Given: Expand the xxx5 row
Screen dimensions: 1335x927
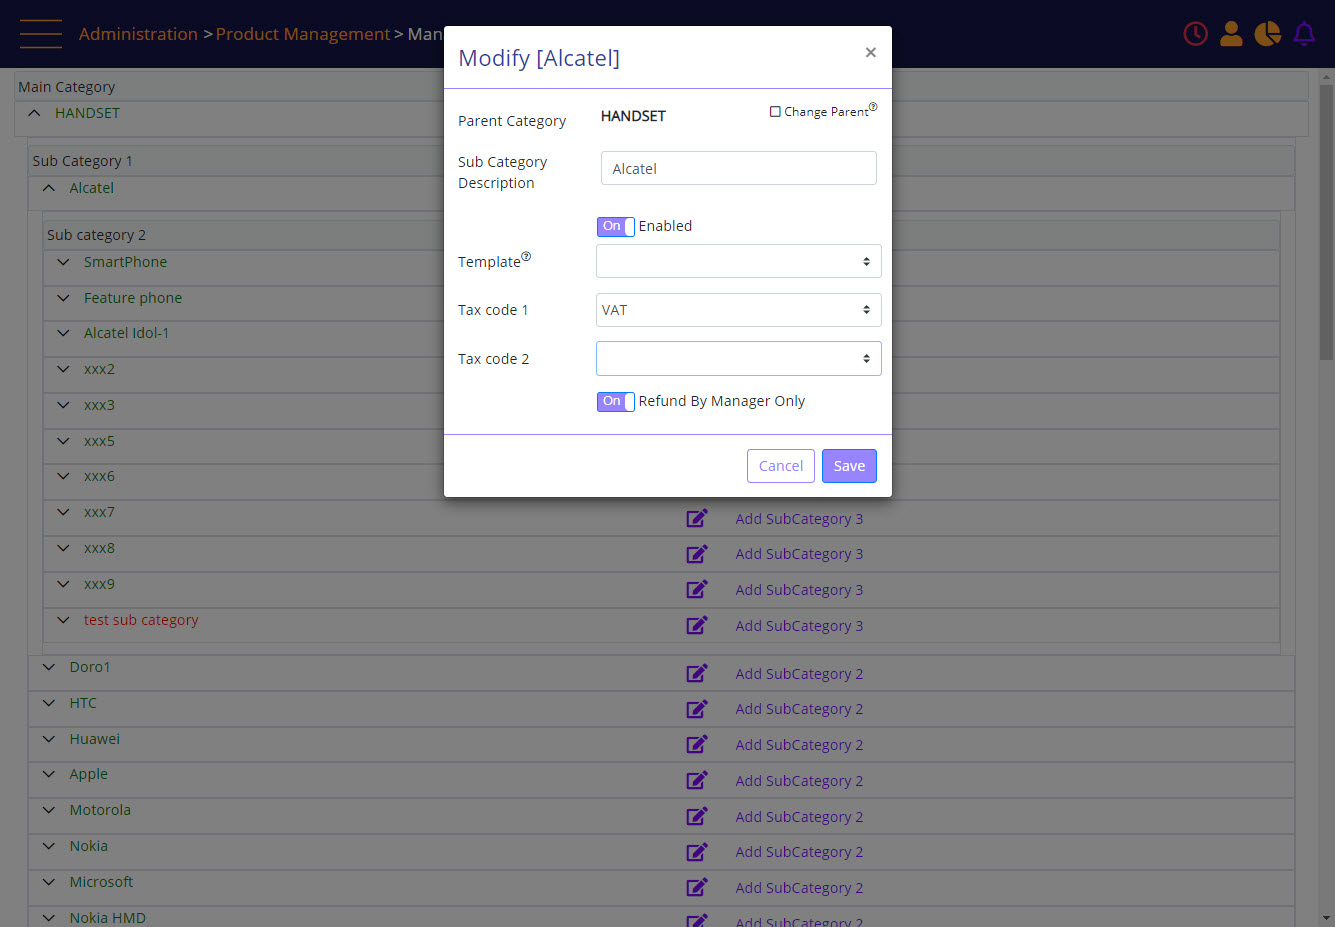Looking at the screenshot, I should tap(63, 441).
